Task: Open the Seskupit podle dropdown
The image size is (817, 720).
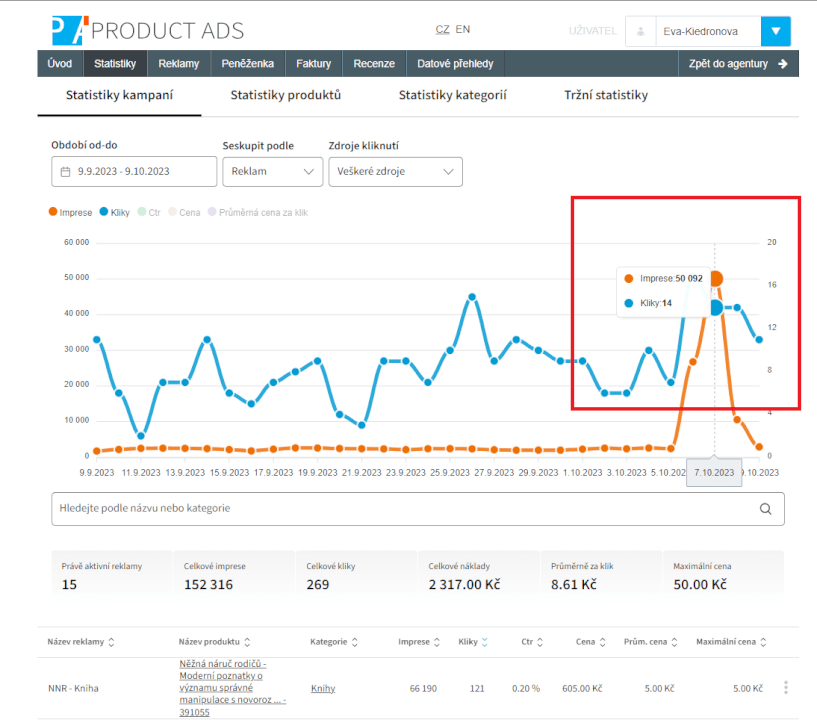Action: click(x=271, y=172)
